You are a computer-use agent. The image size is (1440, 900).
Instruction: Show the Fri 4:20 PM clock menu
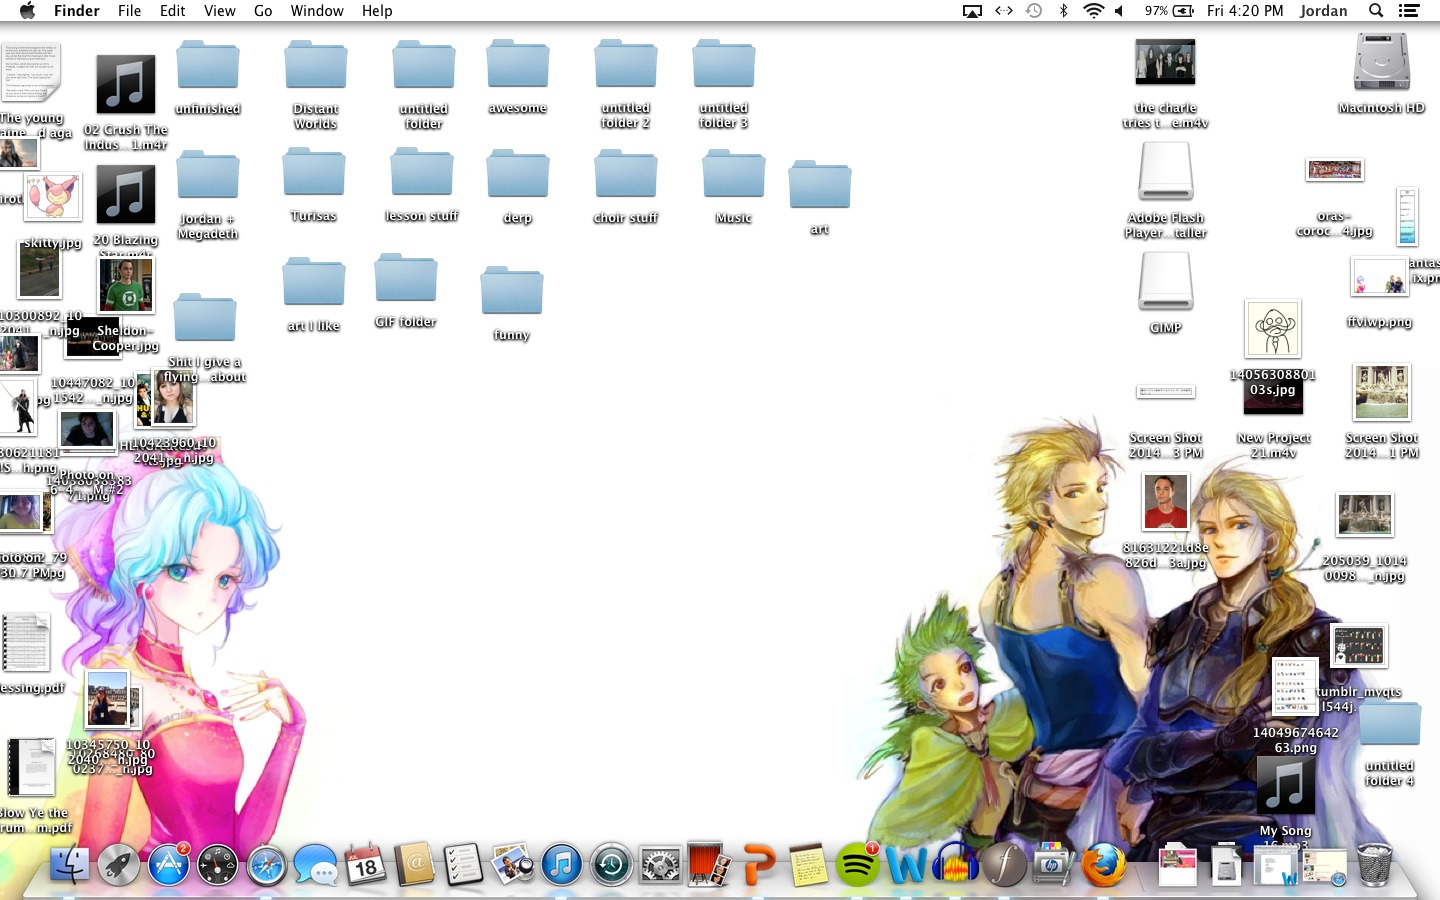click(x=1244, y=11)
